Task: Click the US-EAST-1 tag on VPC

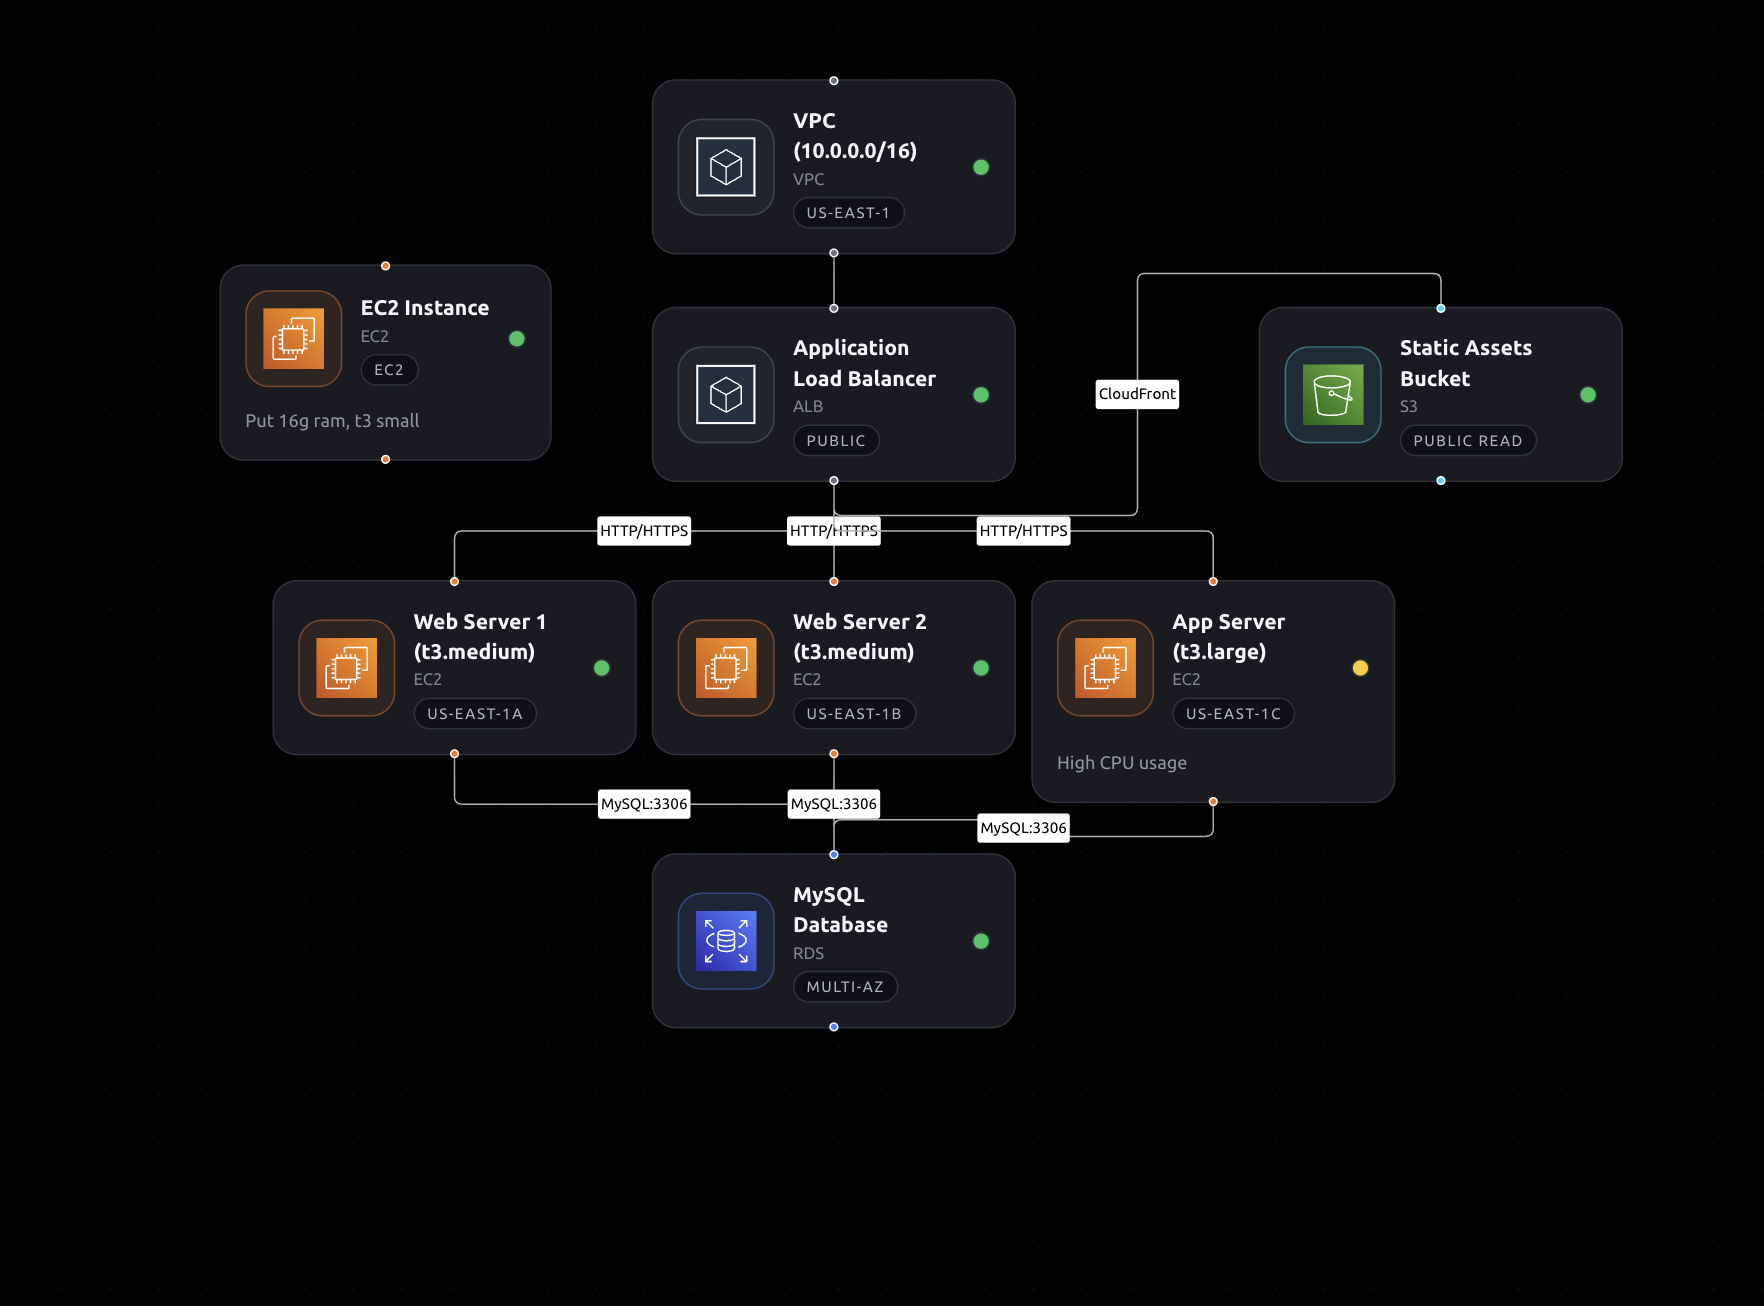Action: click(848, 213)
